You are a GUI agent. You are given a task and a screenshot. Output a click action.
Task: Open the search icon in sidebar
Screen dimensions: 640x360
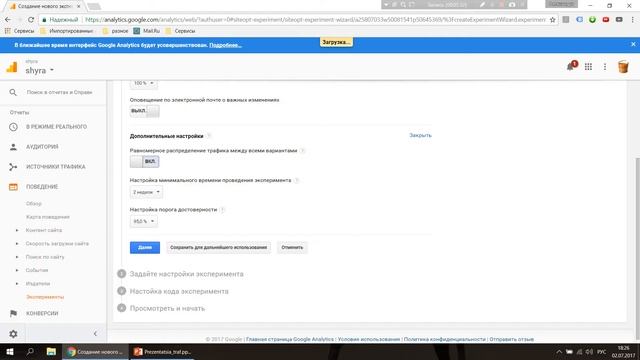[x=13, y=93]
